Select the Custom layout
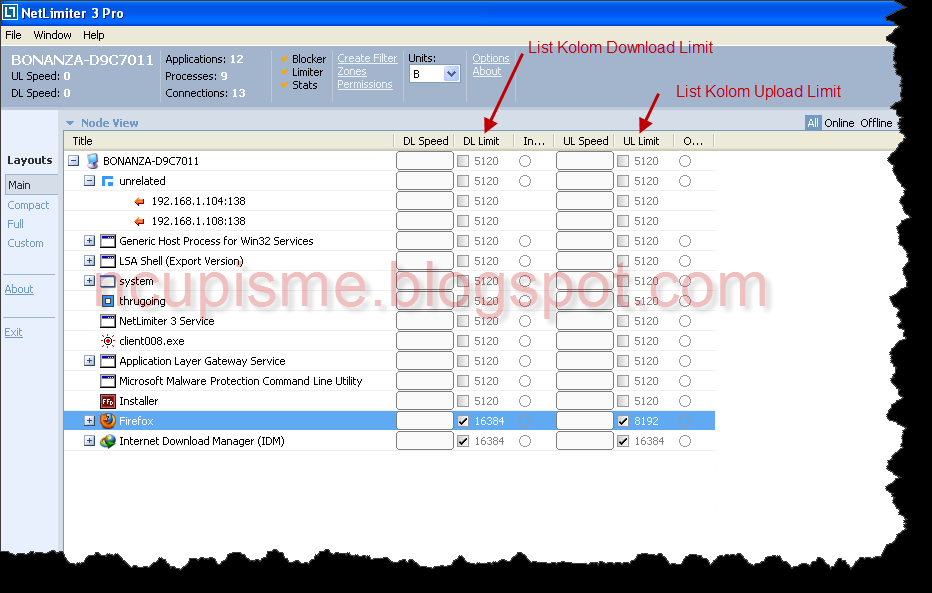932x593 pixels. 26,243
